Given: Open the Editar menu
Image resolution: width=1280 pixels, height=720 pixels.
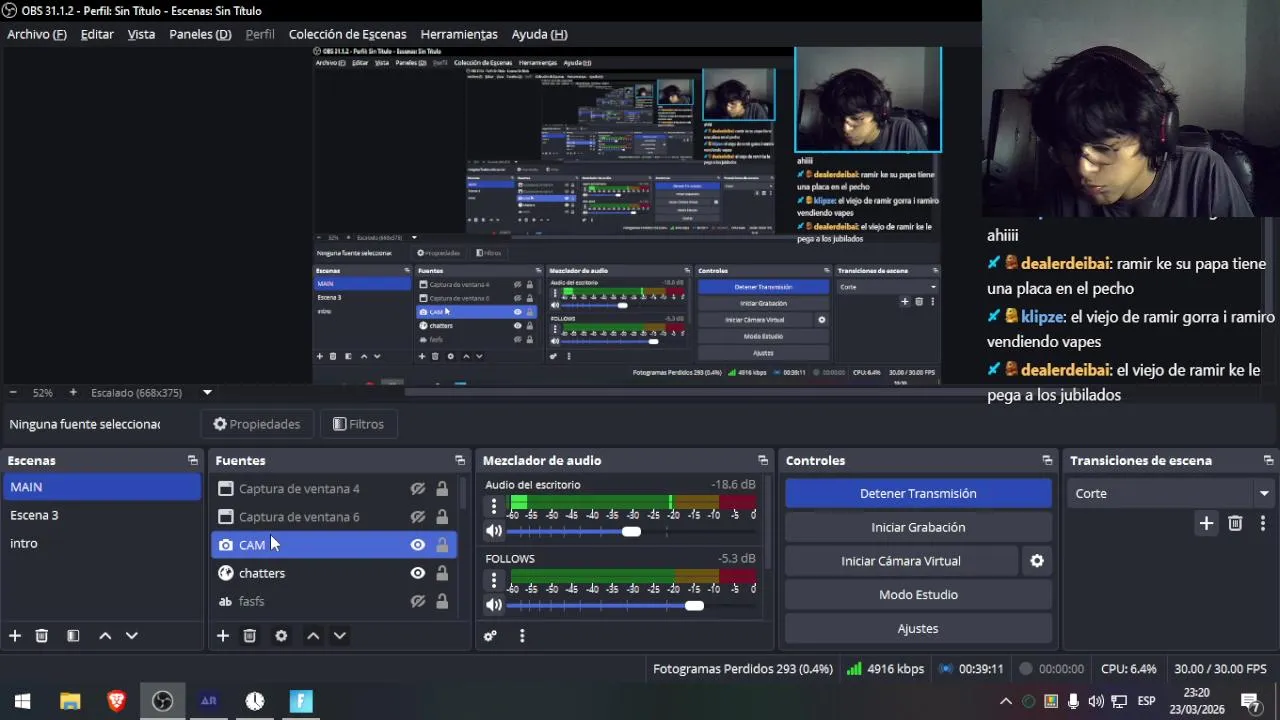Looking at the screenshot, I should click(97, 34).
